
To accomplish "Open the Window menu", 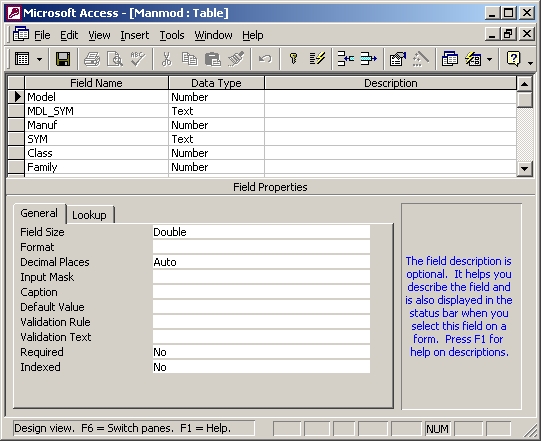I will pyautogui.click(x=213, y=35).
